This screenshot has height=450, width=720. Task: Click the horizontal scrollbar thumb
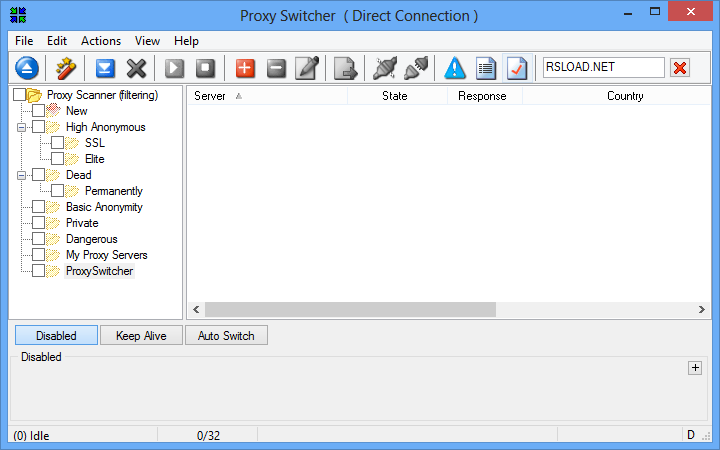[350, 309]
